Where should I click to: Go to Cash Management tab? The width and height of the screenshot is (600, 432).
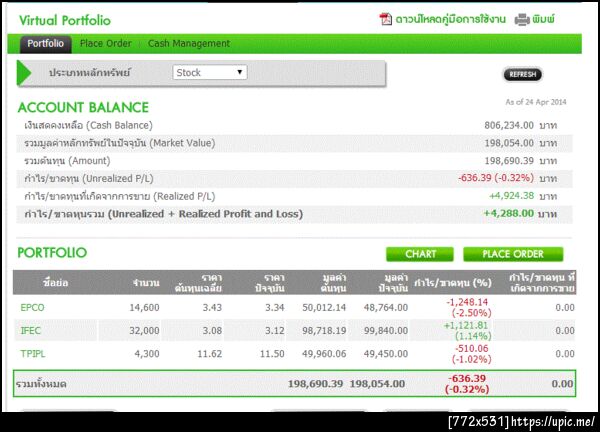[x=189, y=43]
